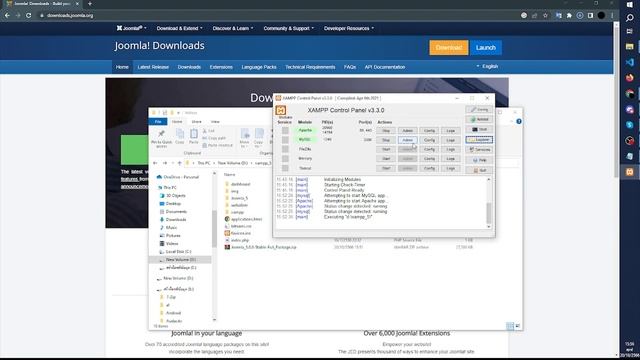Toggle Apache service checkbox
The height and width of the screenshot is (360, 640).
coord(285,131)
